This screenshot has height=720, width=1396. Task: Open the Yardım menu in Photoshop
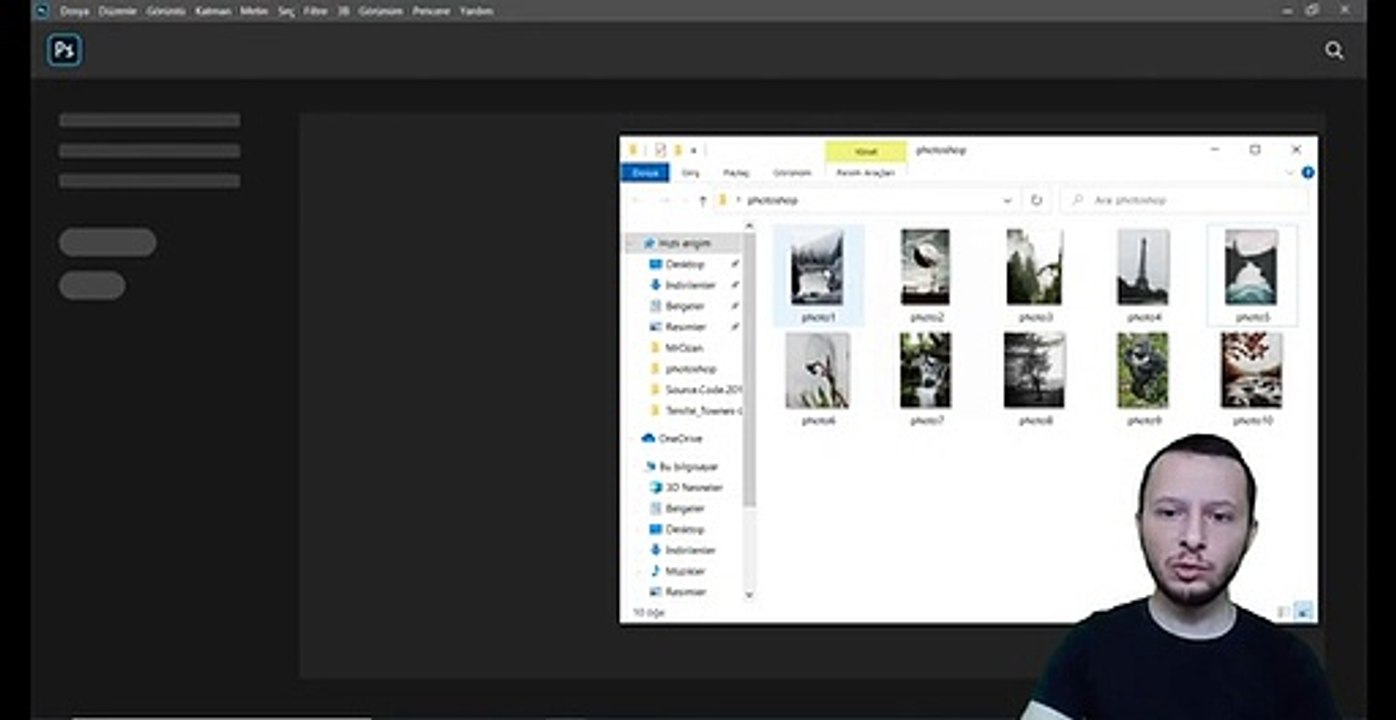click(476, 11)
